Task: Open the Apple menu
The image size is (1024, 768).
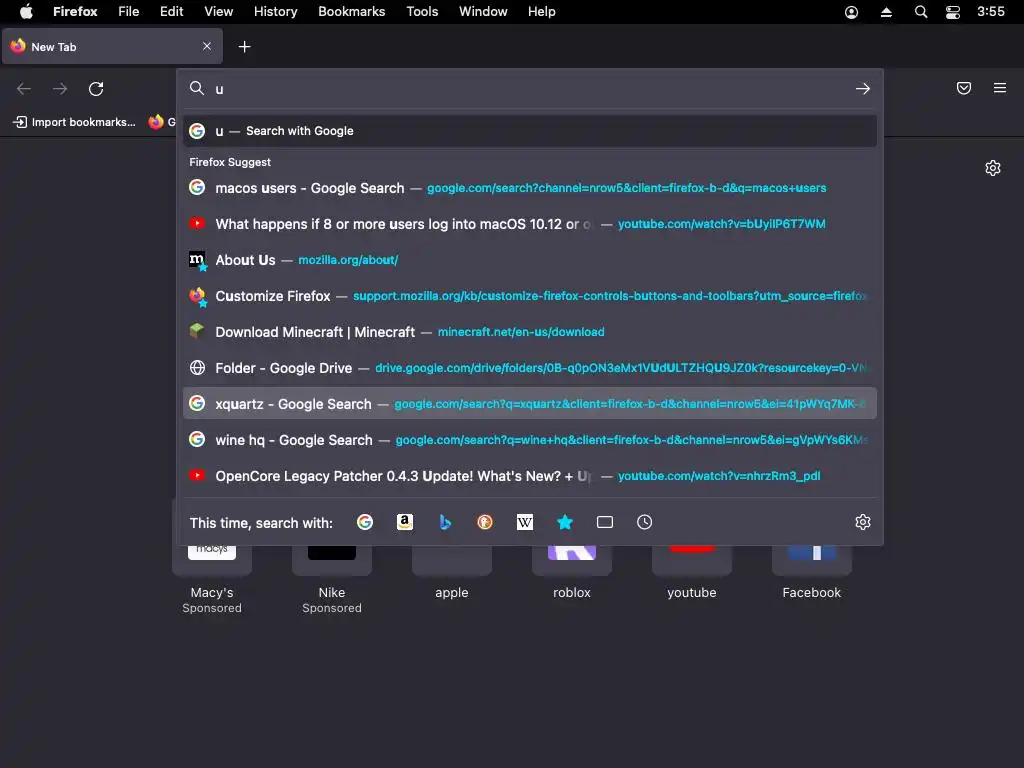Action: [27, 12]
